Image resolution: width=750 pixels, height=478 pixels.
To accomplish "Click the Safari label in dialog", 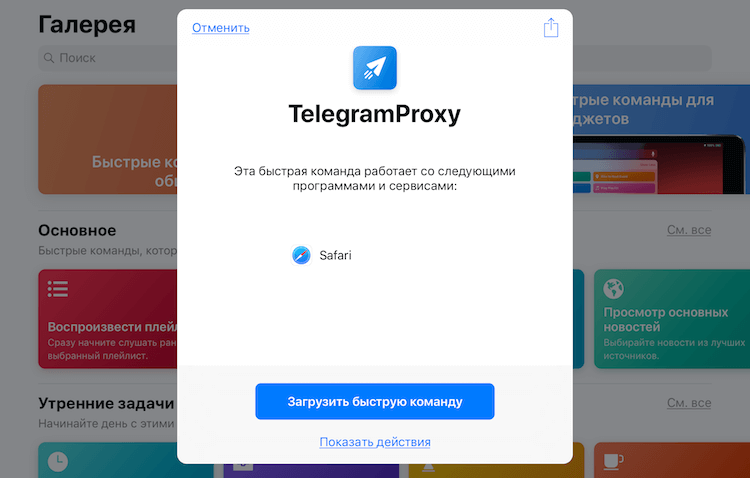I will 335,256.
